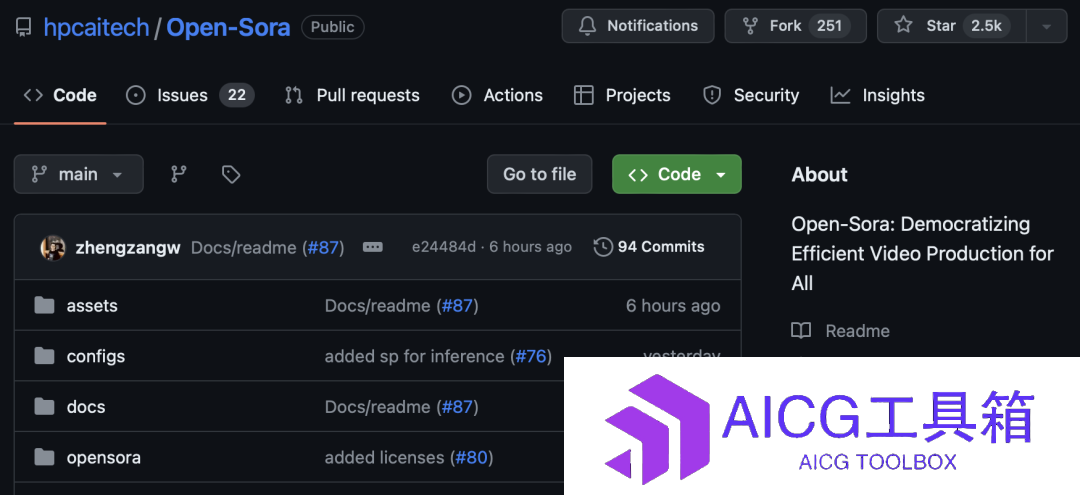
Task: Click the Pull requests icon
Action: [294, 95]
